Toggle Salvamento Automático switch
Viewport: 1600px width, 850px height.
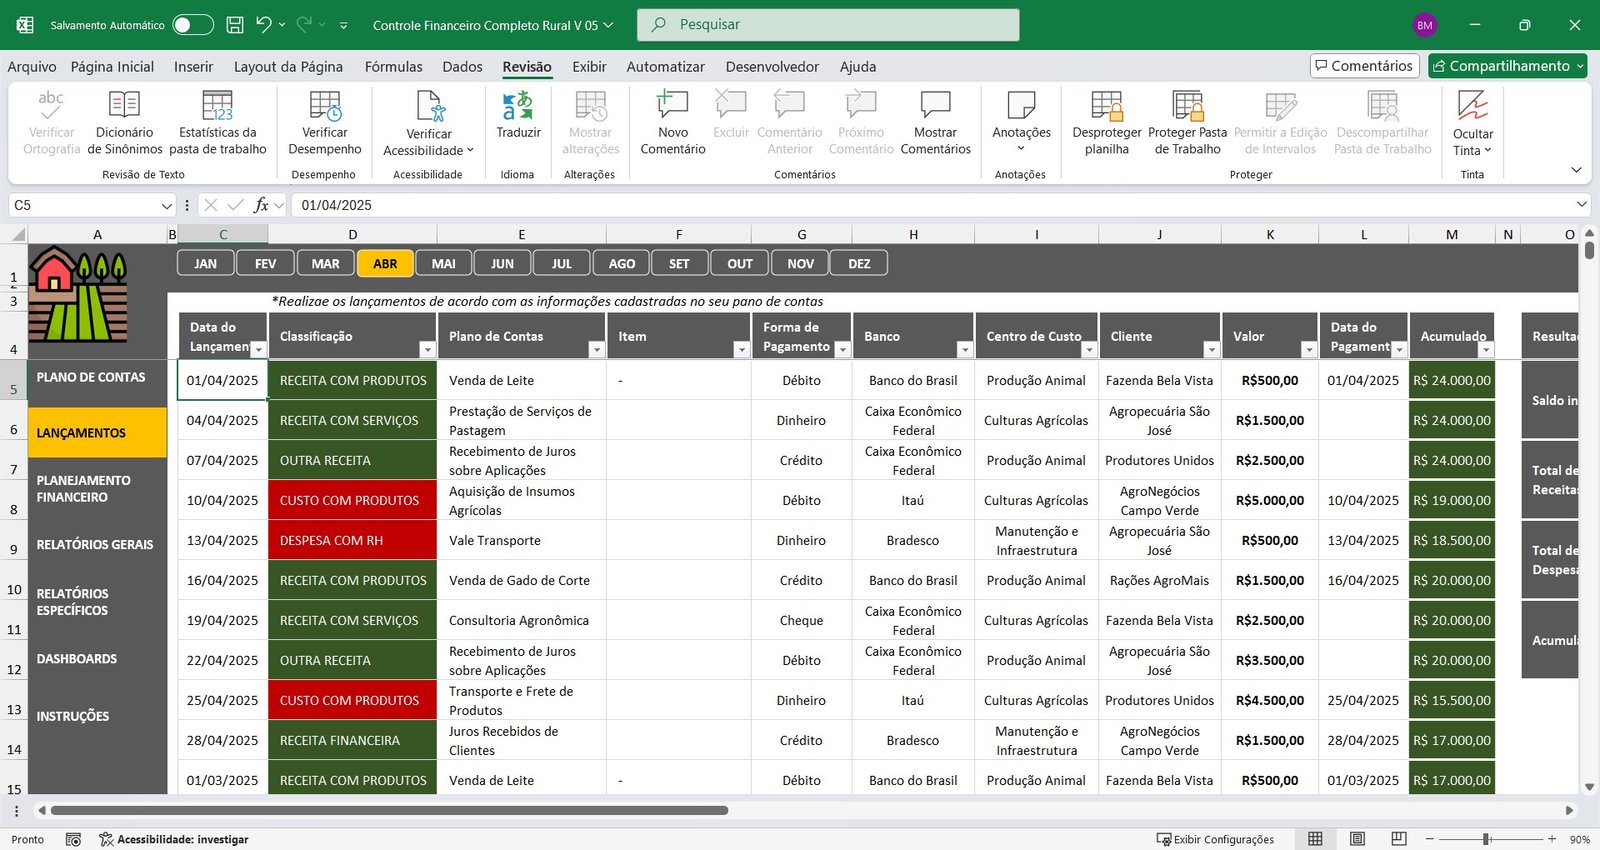(192, 25)
